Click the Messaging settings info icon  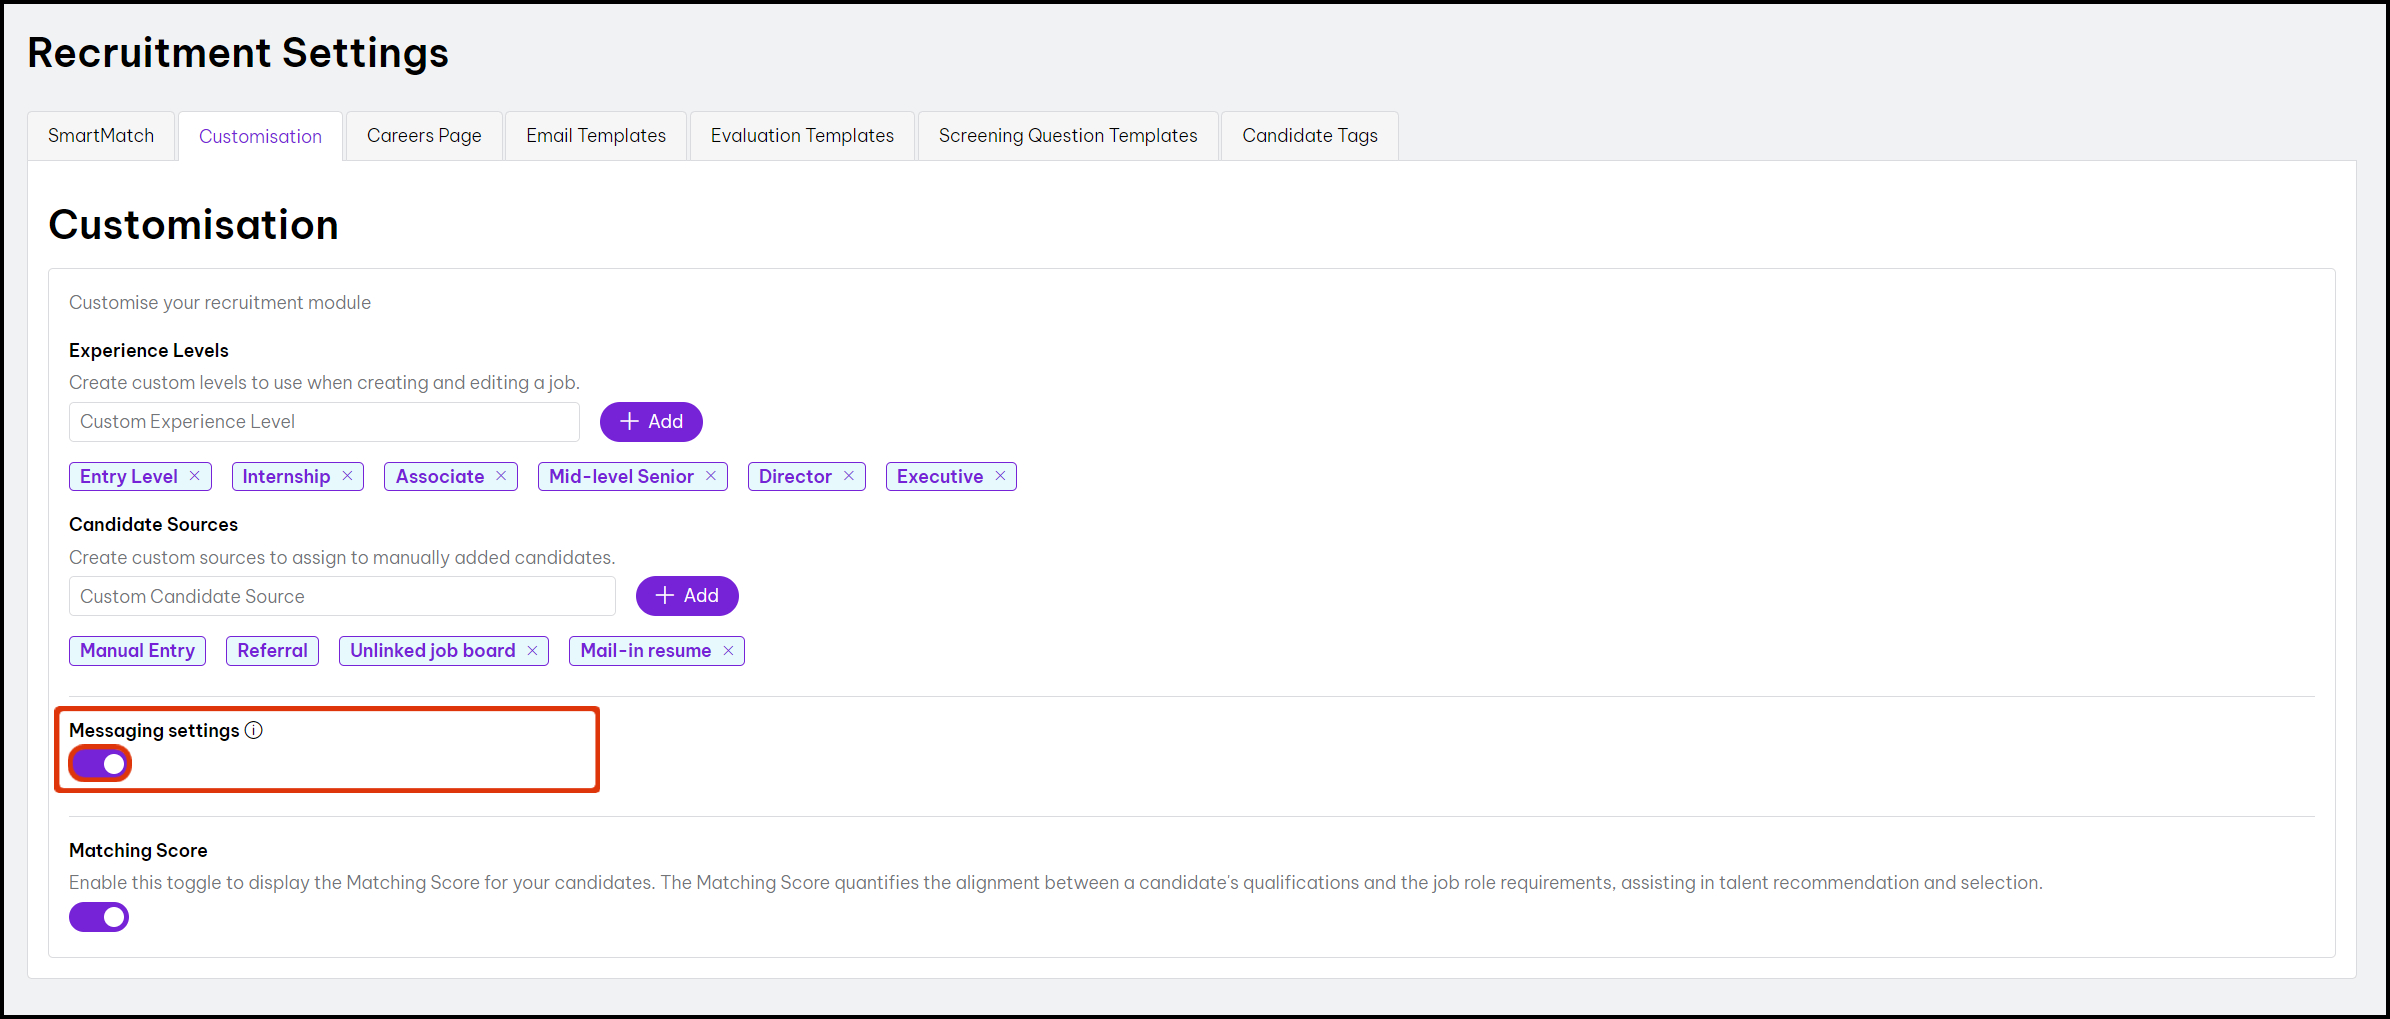tap(254, 730)
